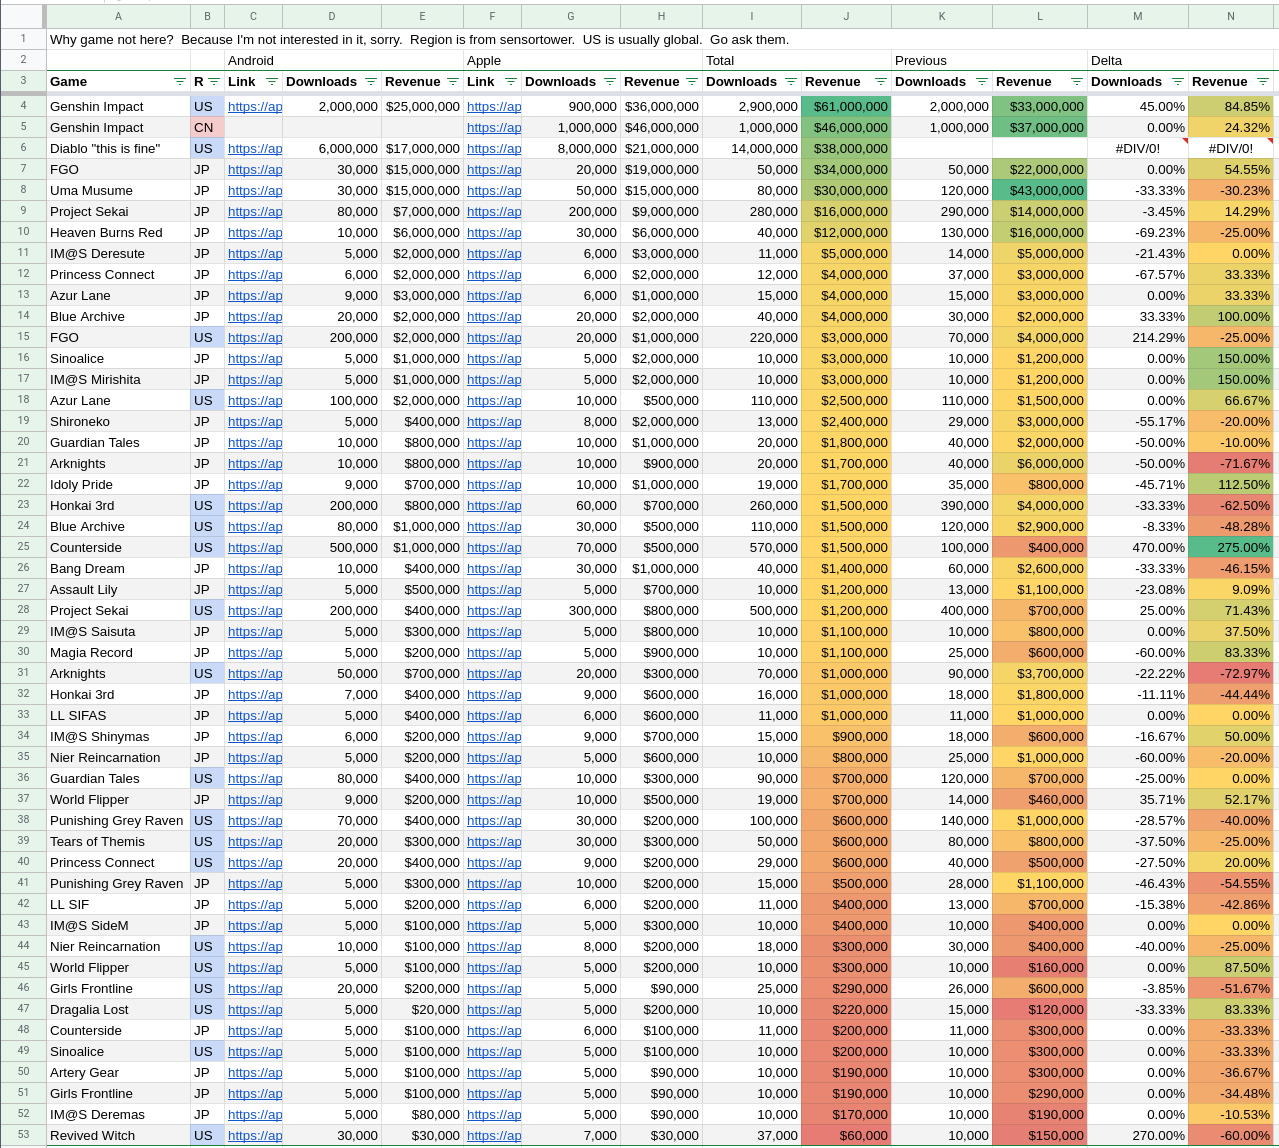Open the Delta Revenue filter icon
The height and width of the screenshot is (1148, 1279).
click(x=1263, y=82)
